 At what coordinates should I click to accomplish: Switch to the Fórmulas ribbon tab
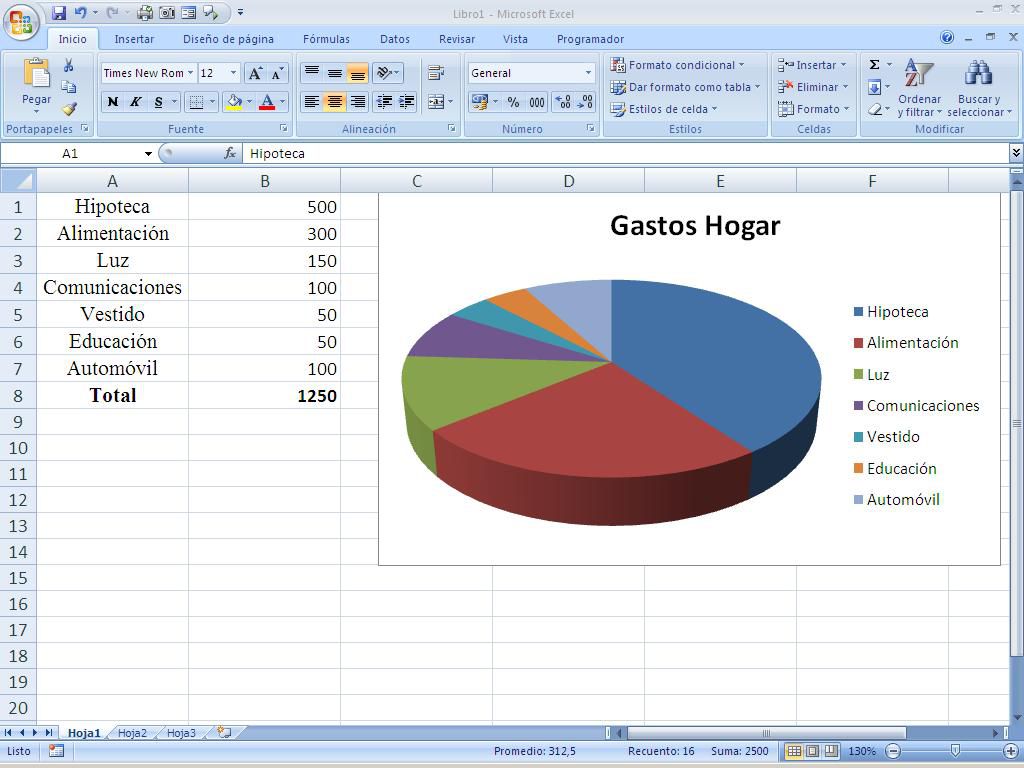(x=326, y=39)
